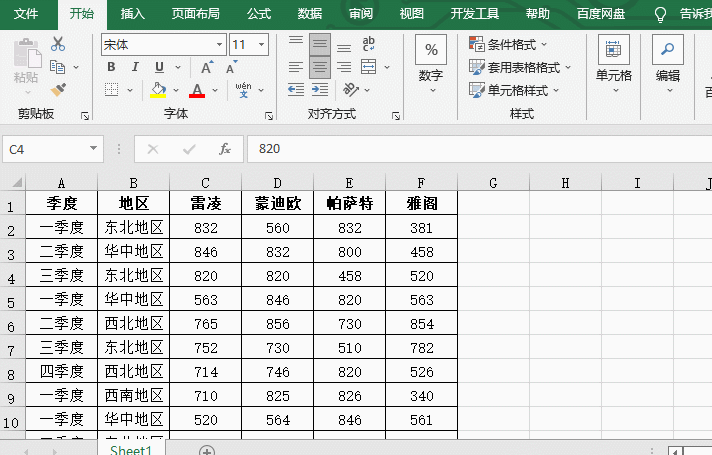Viewport: 712px width, 455px height.
Task: Select the Format Painter brush
Action: pos(58,89)
